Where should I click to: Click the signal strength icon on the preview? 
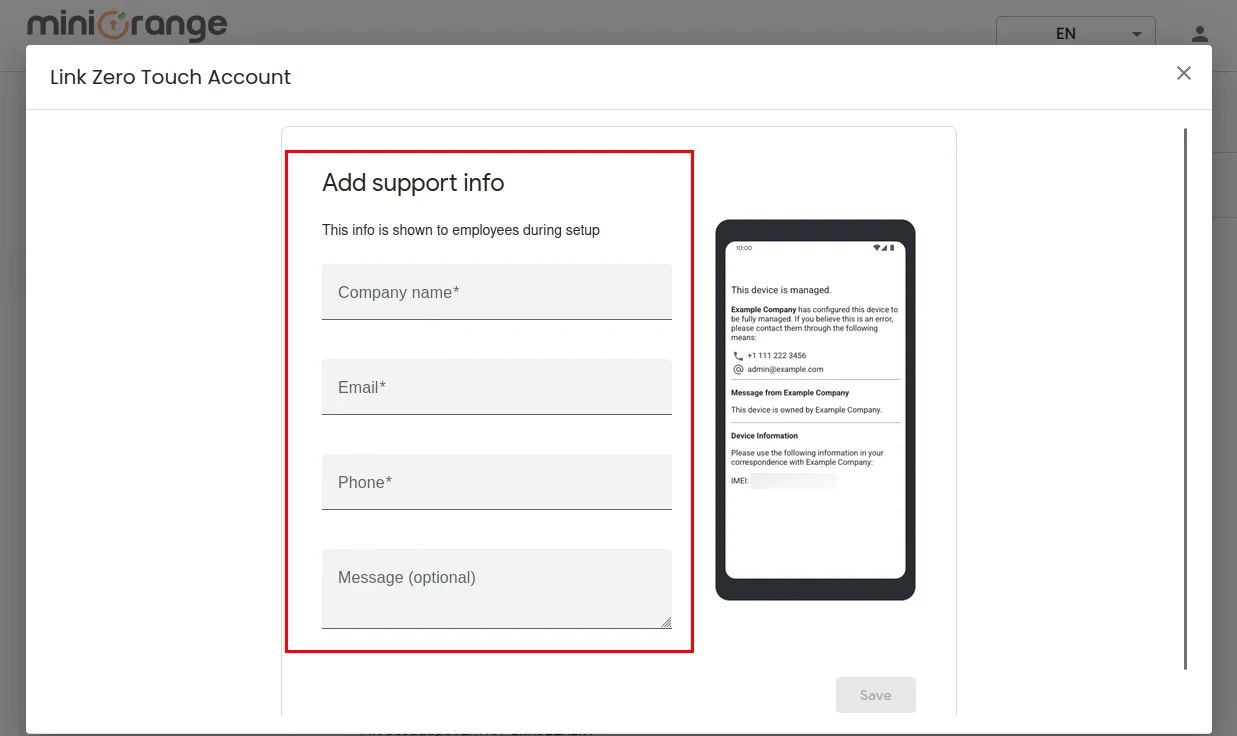pyautogui.click(x=885, y=248)
